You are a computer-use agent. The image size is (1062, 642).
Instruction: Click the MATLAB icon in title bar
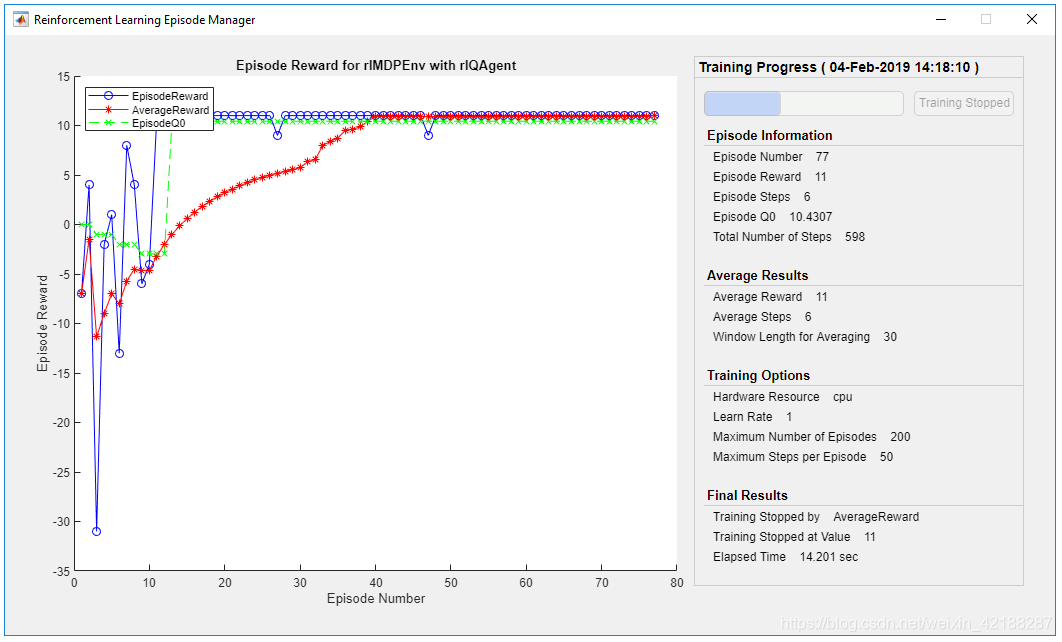(21, 20)
